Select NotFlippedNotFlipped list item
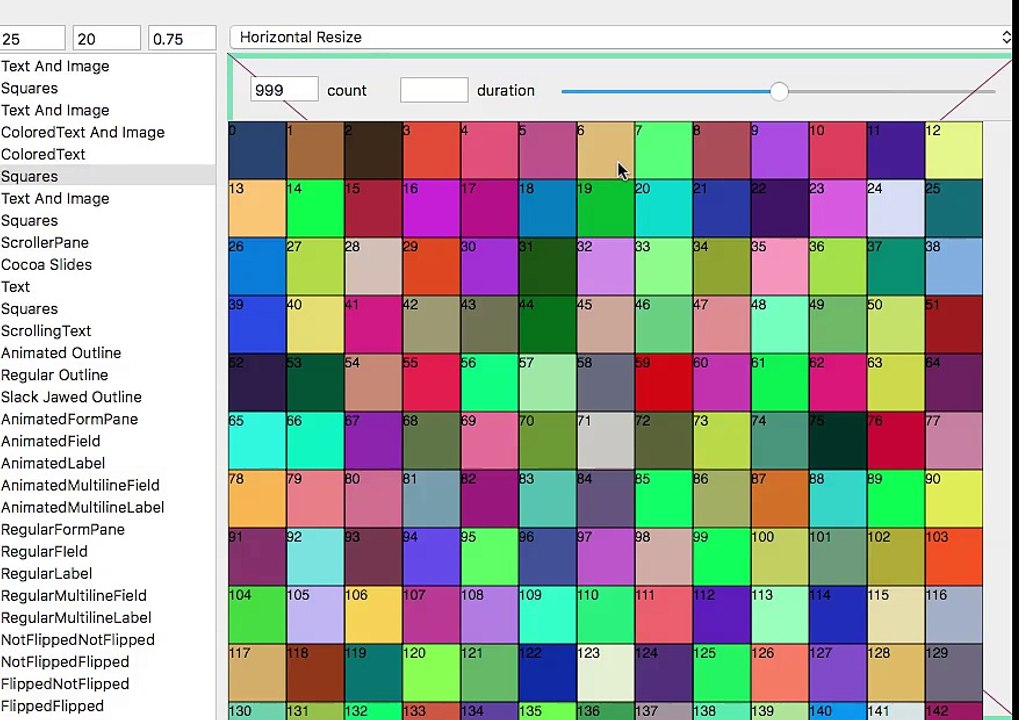 (107, 640)
